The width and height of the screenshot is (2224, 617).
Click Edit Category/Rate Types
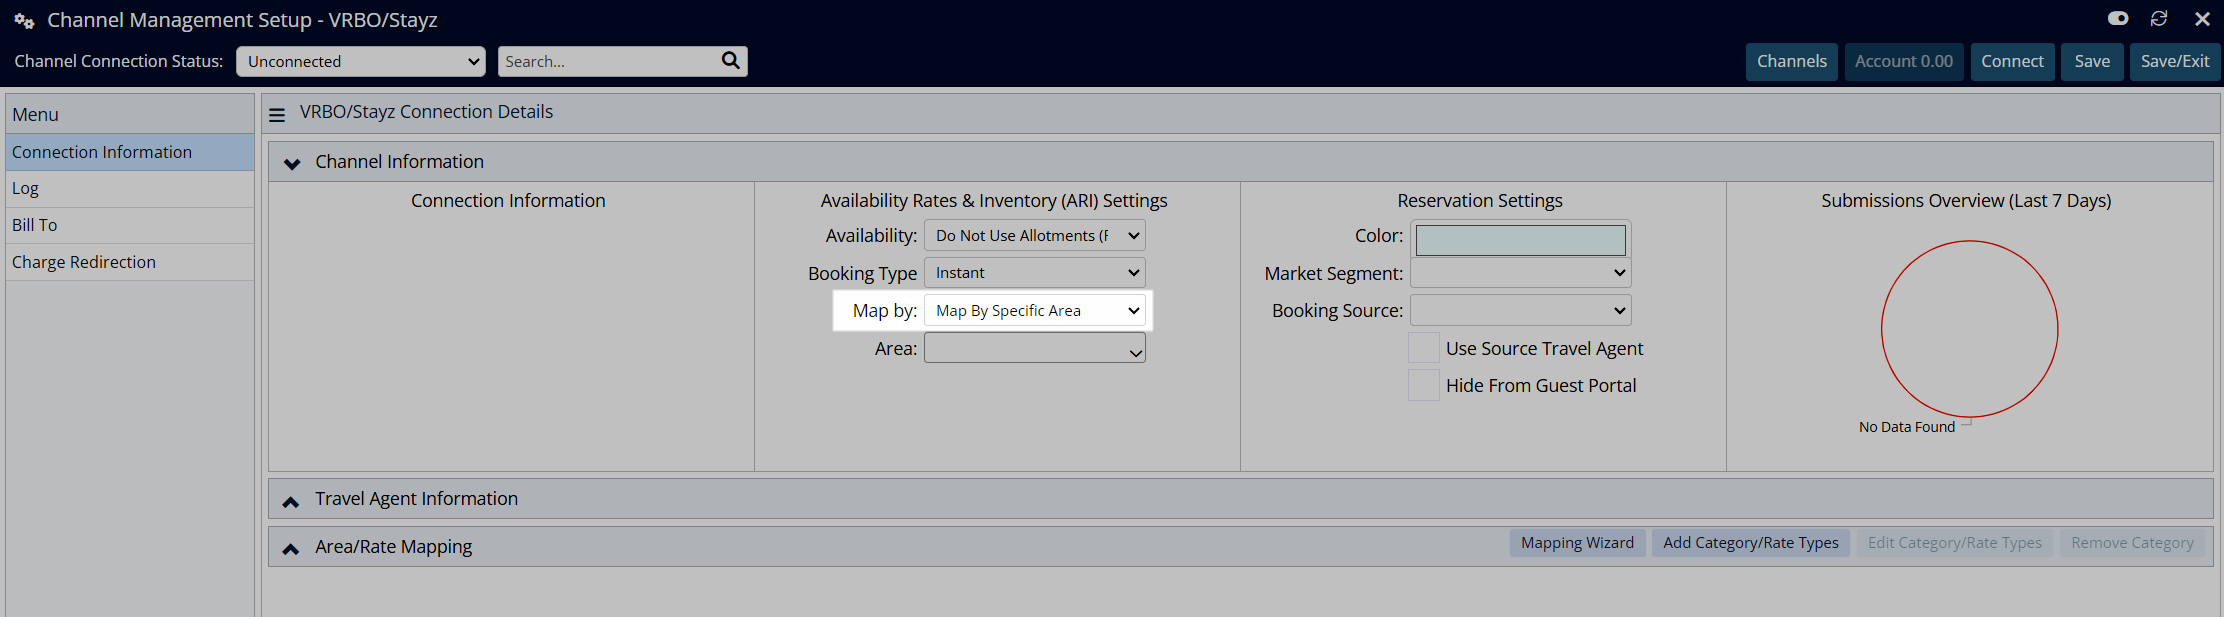[1955, 543]
